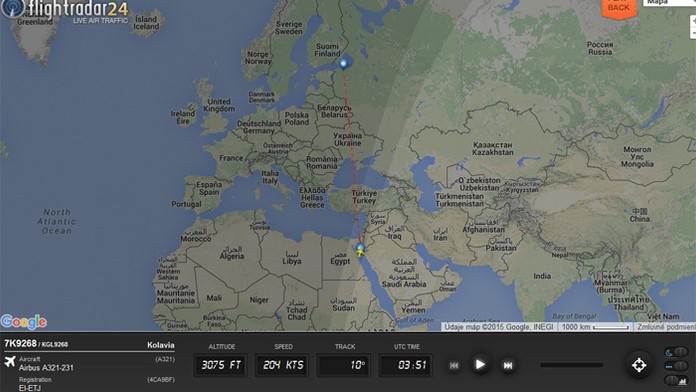Click flight number 7K9268
The width and height of the screenshot is (696, 392).
point(20,343)
